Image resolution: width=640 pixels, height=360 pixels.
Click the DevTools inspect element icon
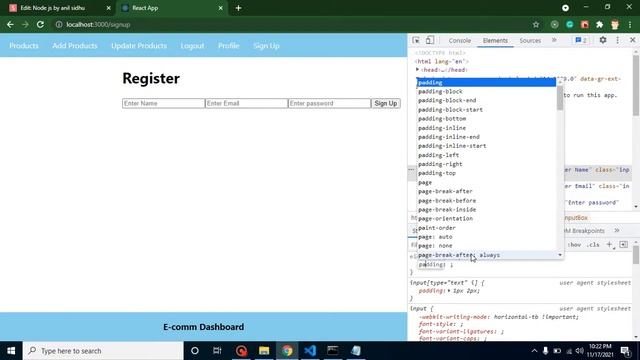pos(416,40)
